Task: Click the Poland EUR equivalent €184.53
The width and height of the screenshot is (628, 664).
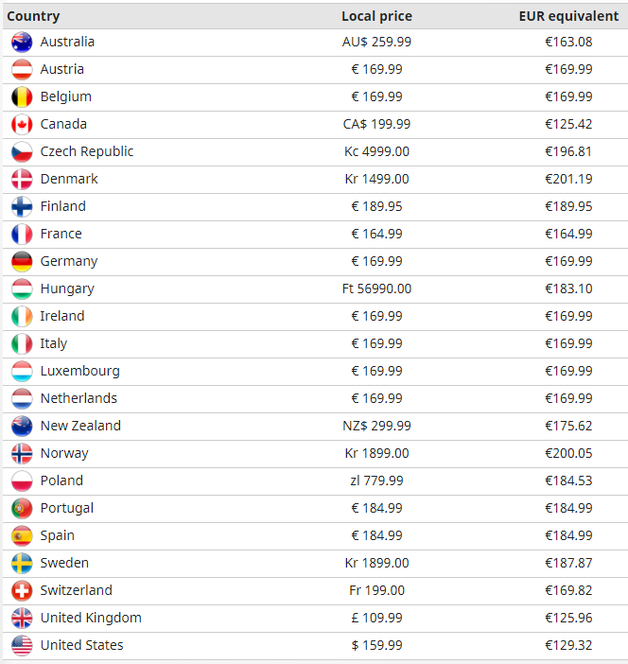Action: click(568, 481)
